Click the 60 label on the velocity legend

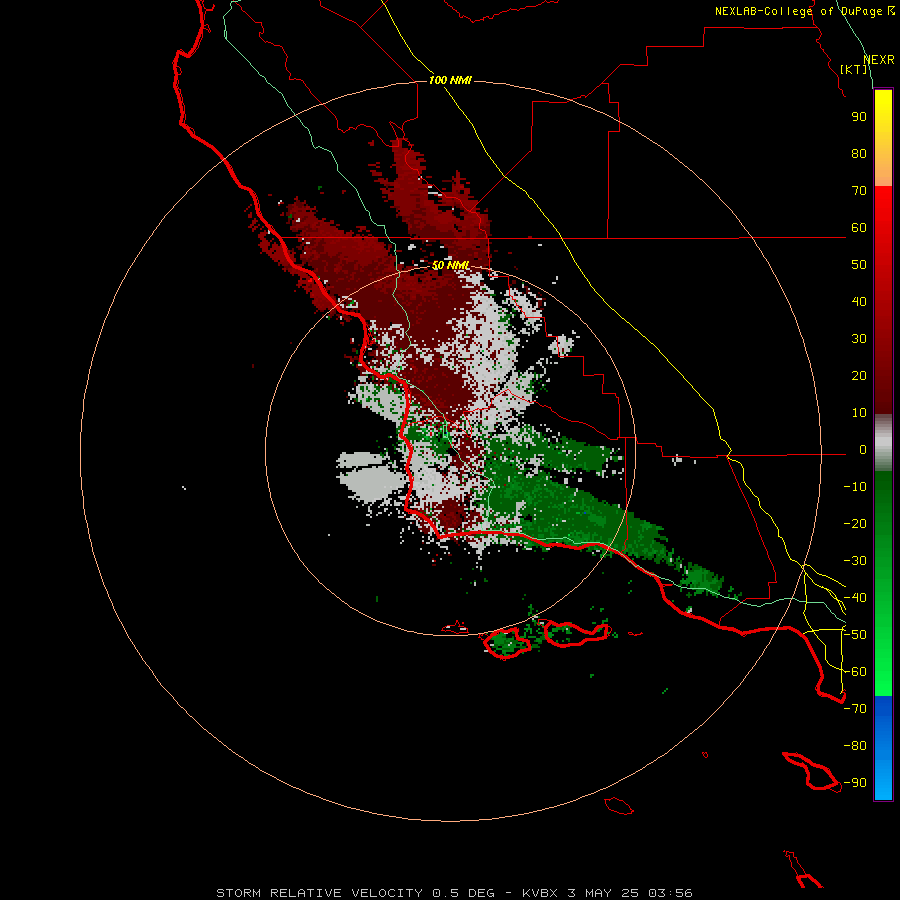859,228
